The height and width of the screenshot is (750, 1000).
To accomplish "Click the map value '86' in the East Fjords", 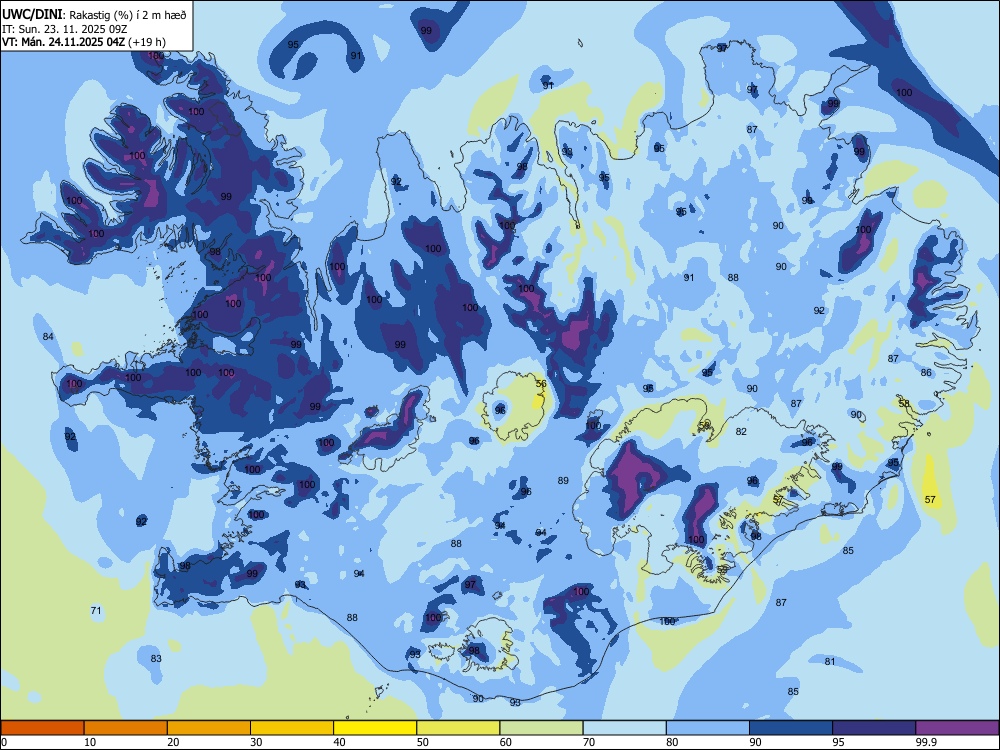I will point(926,372).
